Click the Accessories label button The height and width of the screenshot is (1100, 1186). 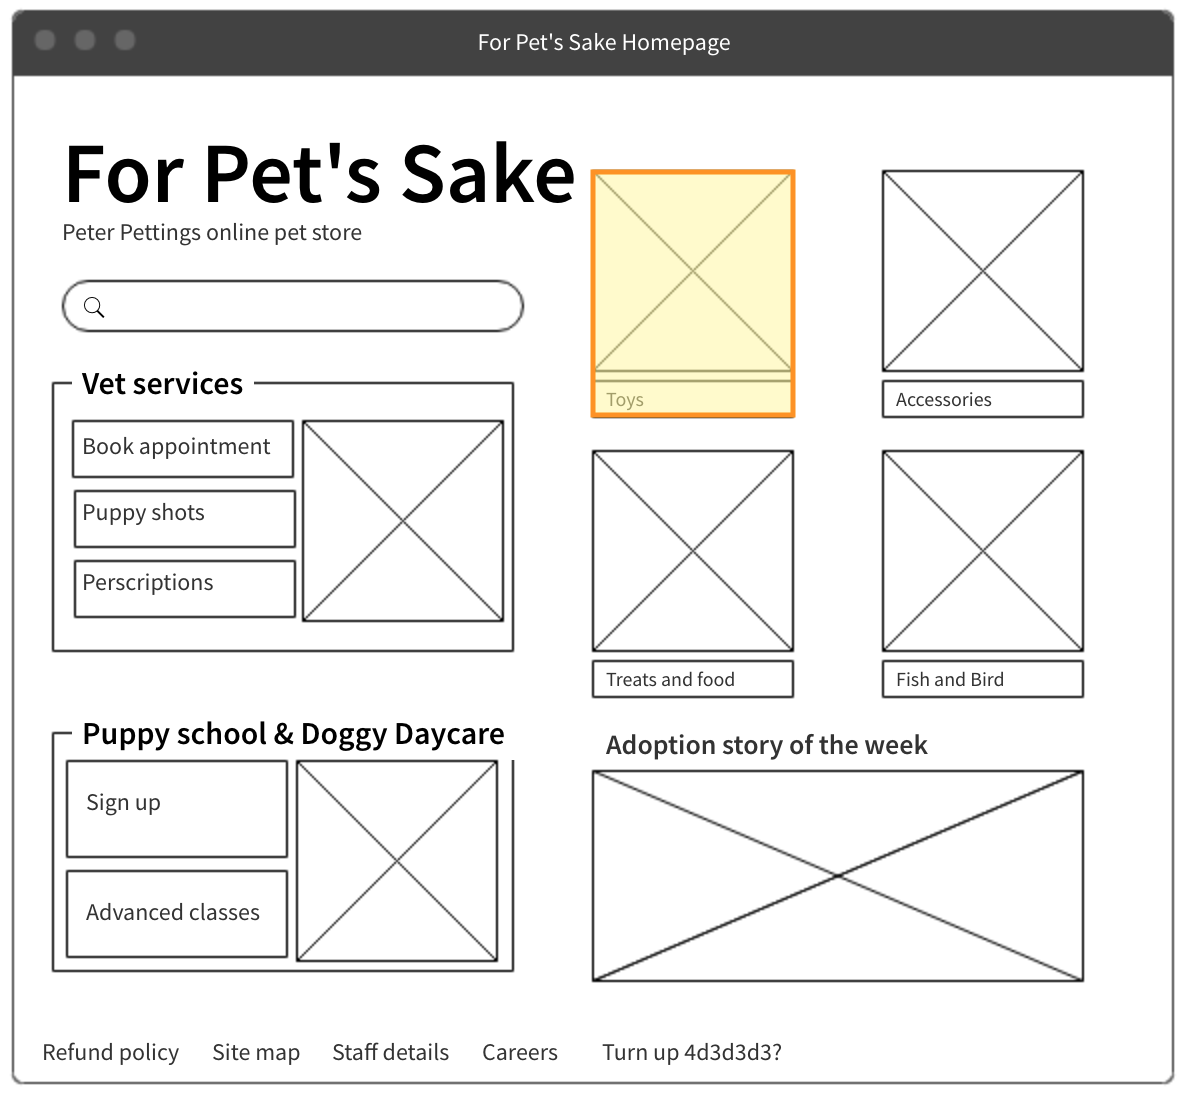[983, 399]
